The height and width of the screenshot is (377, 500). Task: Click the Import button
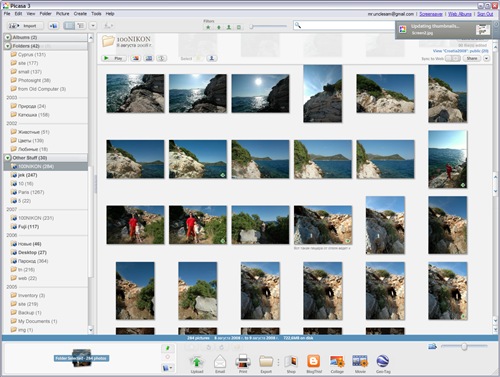25,26
